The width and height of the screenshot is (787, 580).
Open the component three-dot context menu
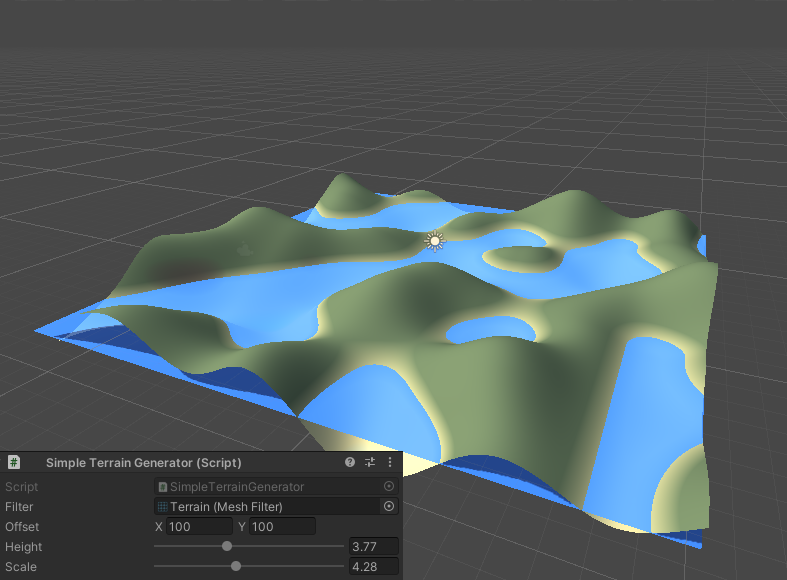coord(390,462)
